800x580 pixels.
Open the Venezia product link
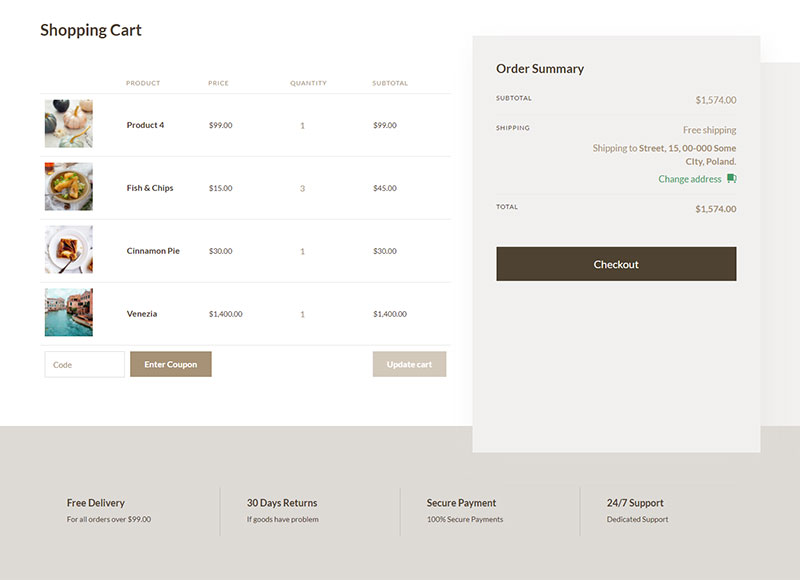point(142,314)
